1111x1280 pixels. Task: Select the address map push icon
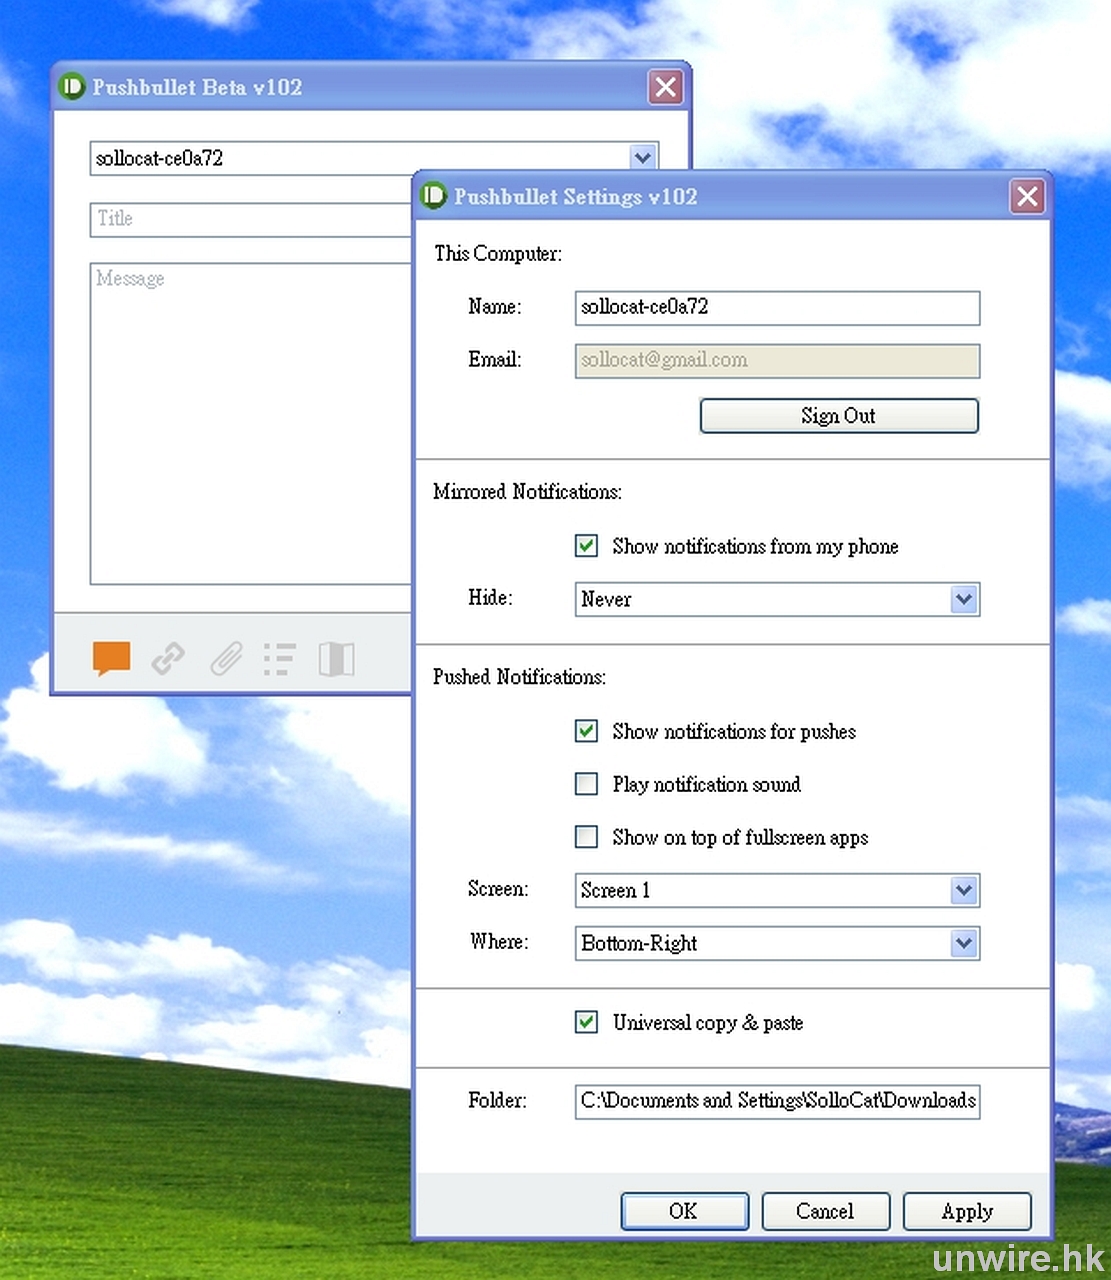coord(336,659)
